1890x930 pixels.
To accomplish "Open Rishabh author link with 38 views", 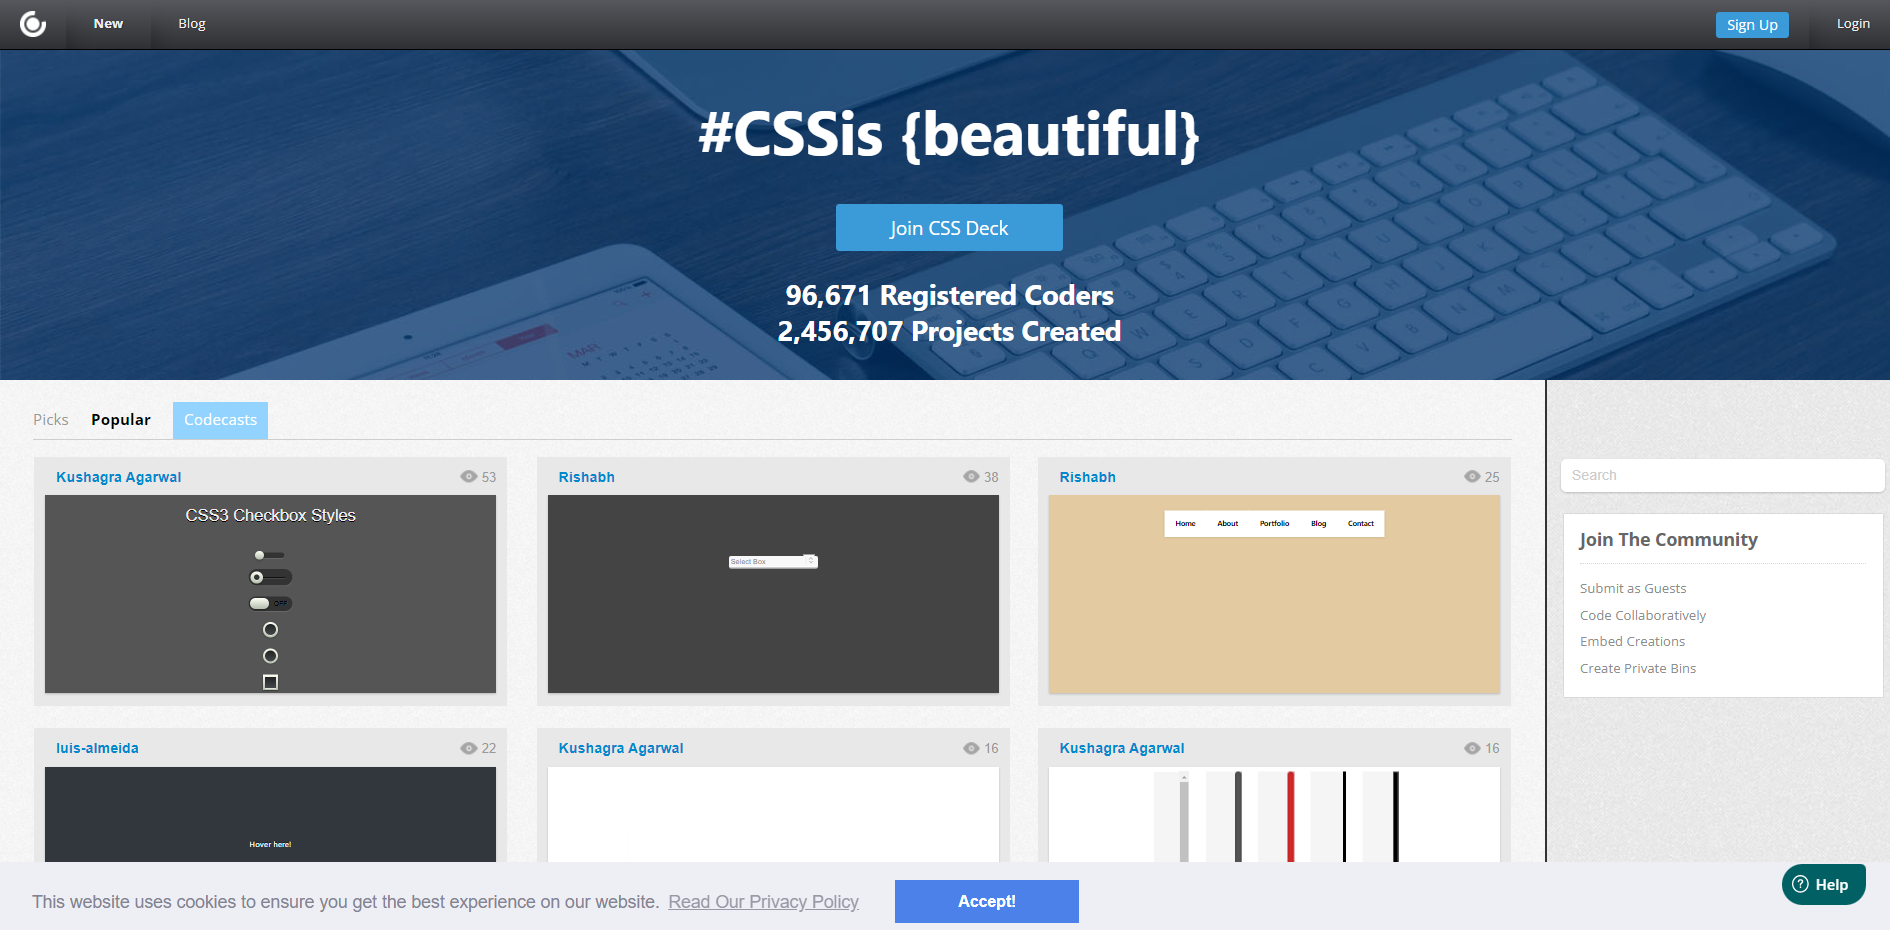I will tap(587, 477).
